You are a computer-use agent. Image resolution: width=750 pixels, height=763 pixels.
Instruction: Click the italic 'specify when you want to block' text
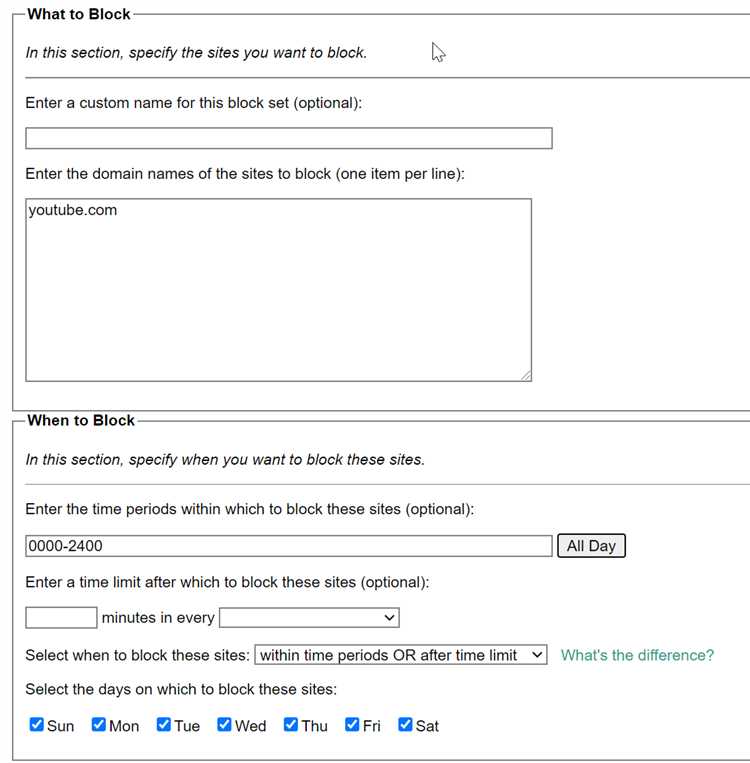pos(225,460)
